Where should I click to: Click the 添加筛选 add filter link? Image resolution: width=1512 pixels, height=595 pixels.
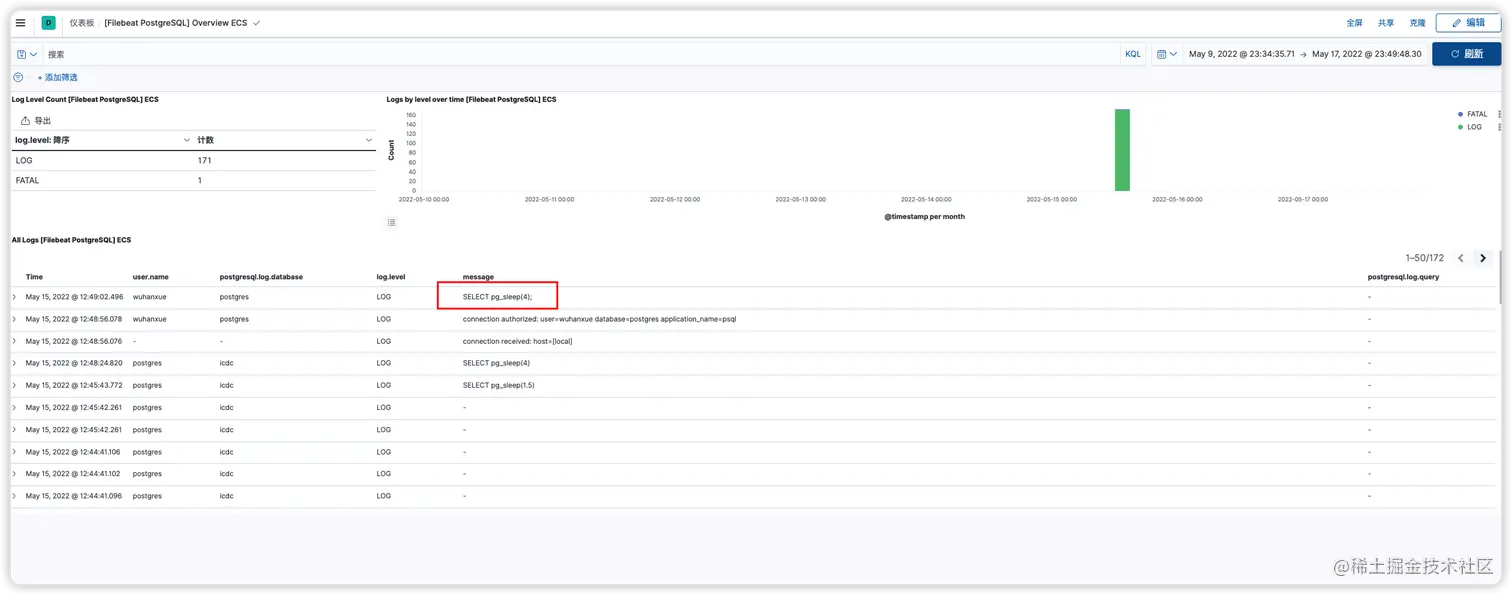coord(58,77)
